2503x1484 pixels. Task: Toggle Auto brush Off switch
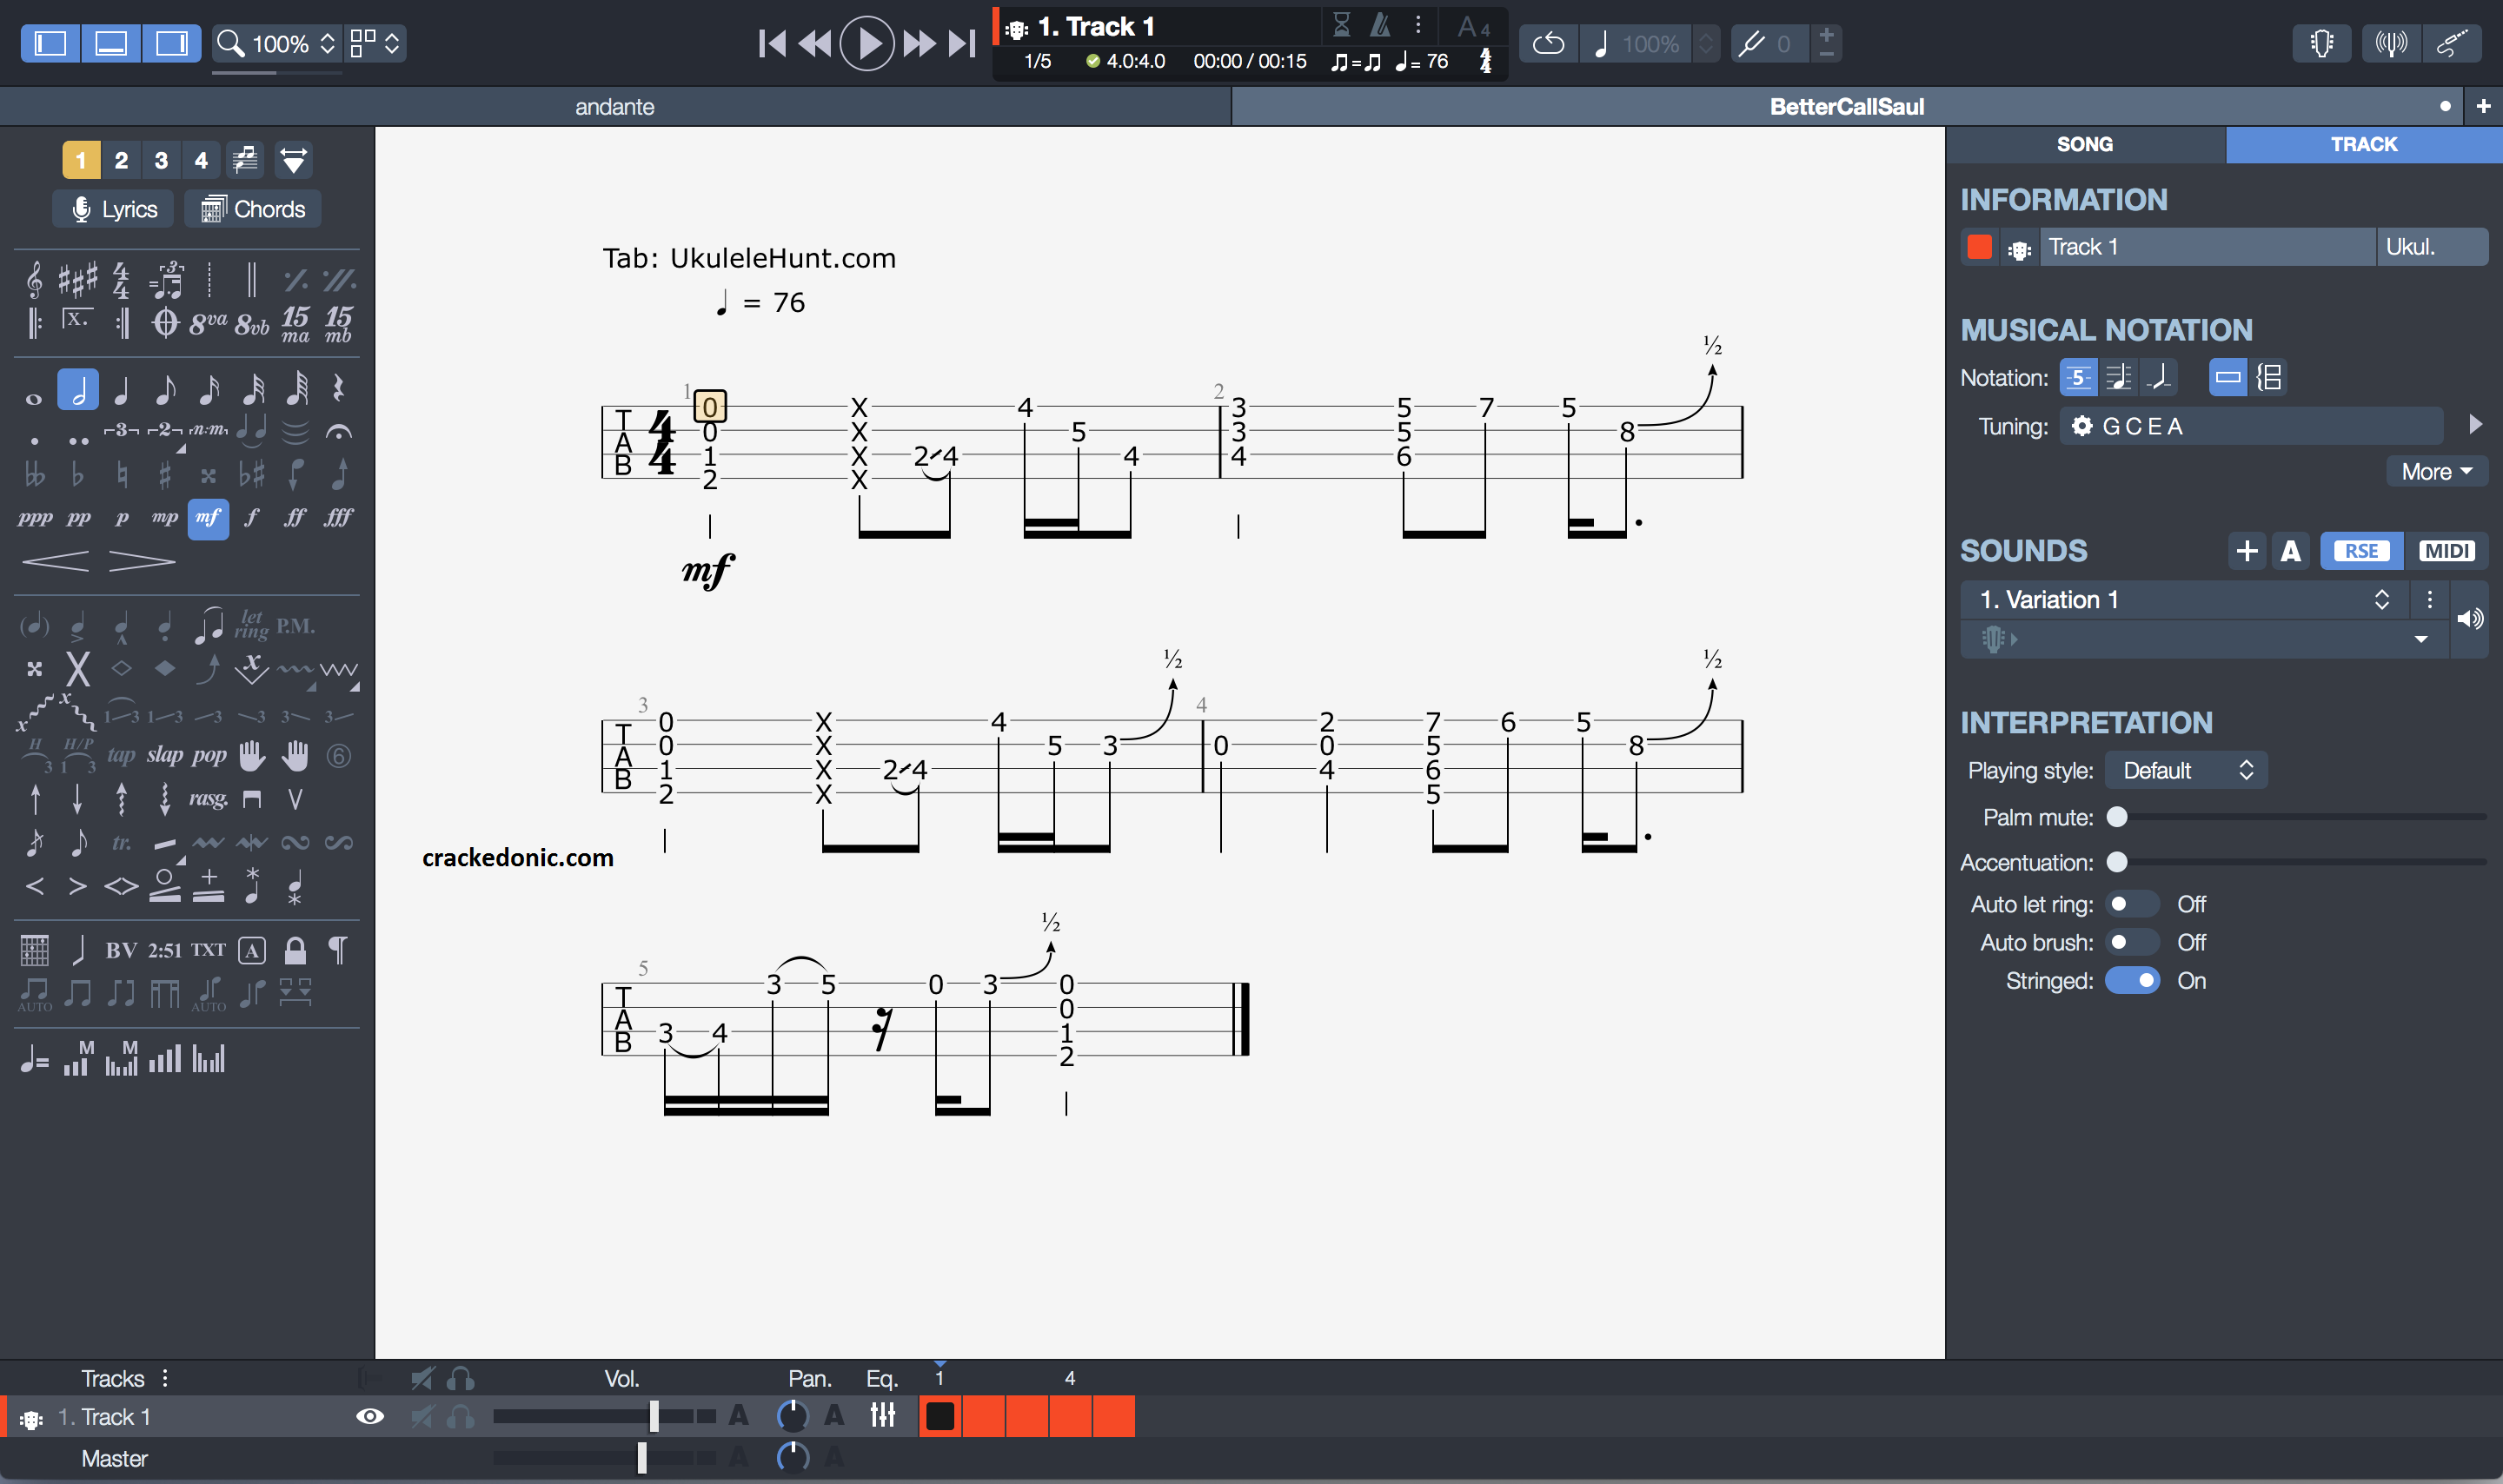click(x=2128, y=942)
